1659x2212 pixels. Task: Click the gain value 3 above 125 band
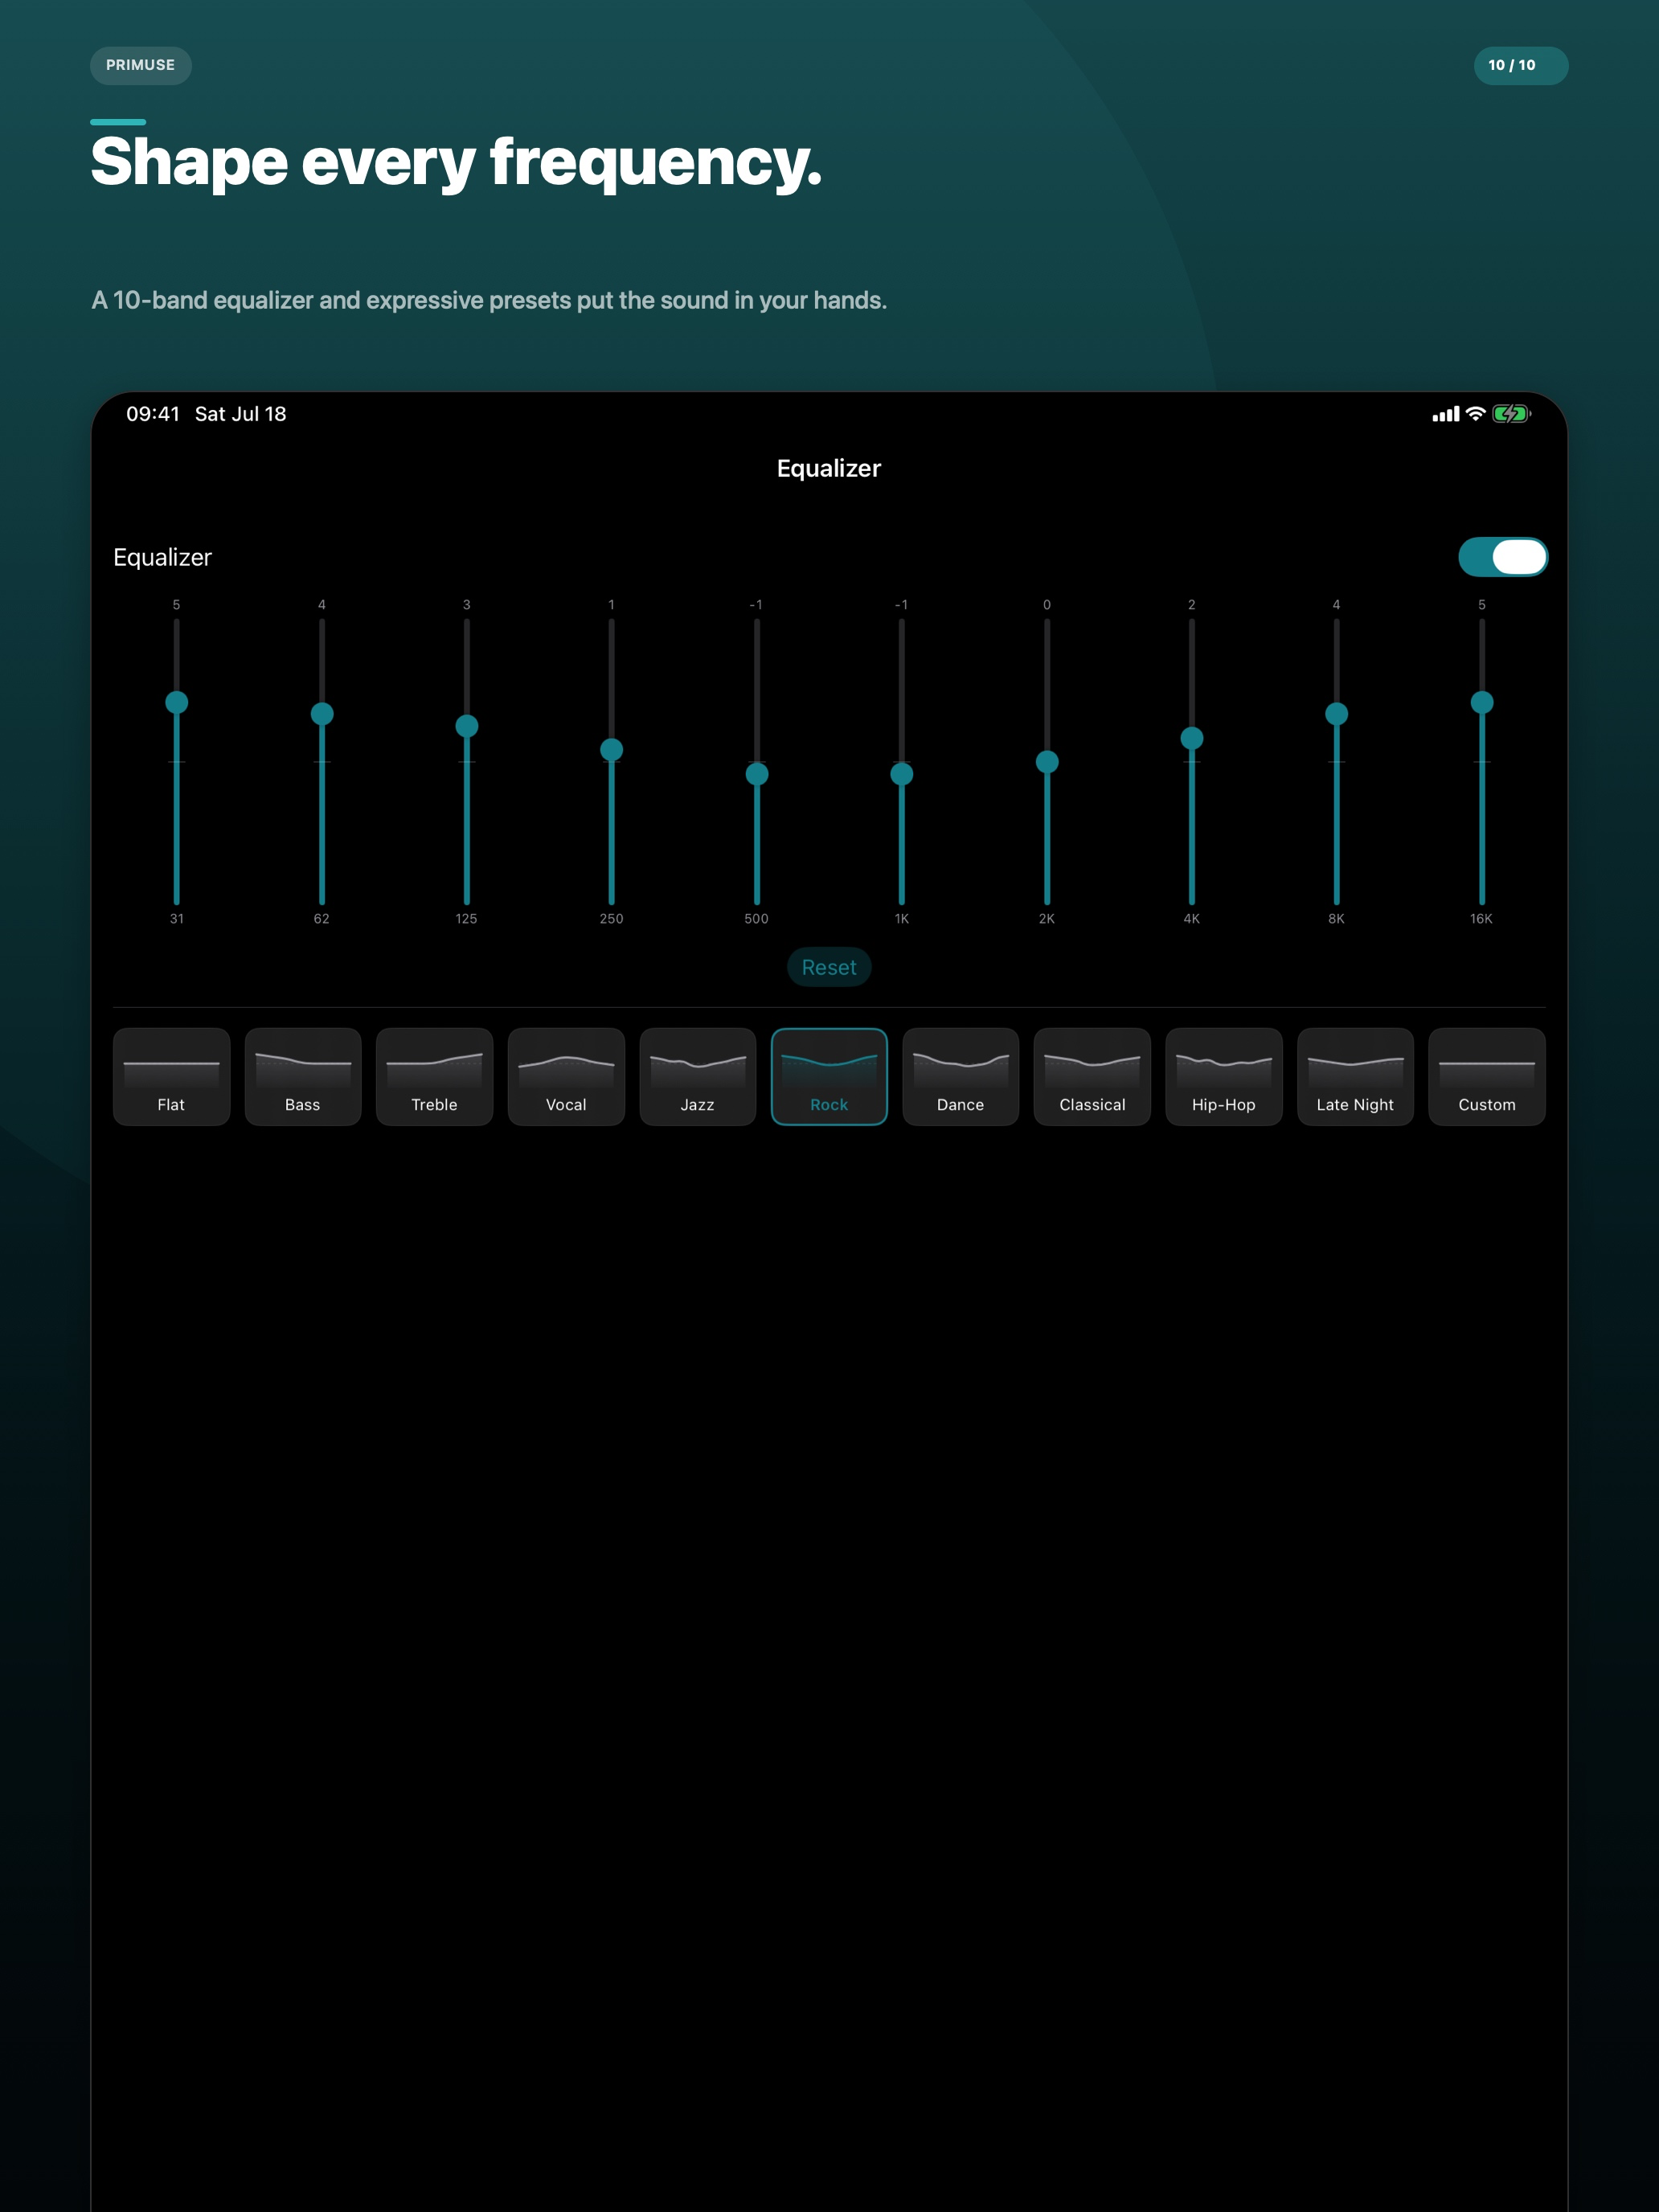pos(467,605)
